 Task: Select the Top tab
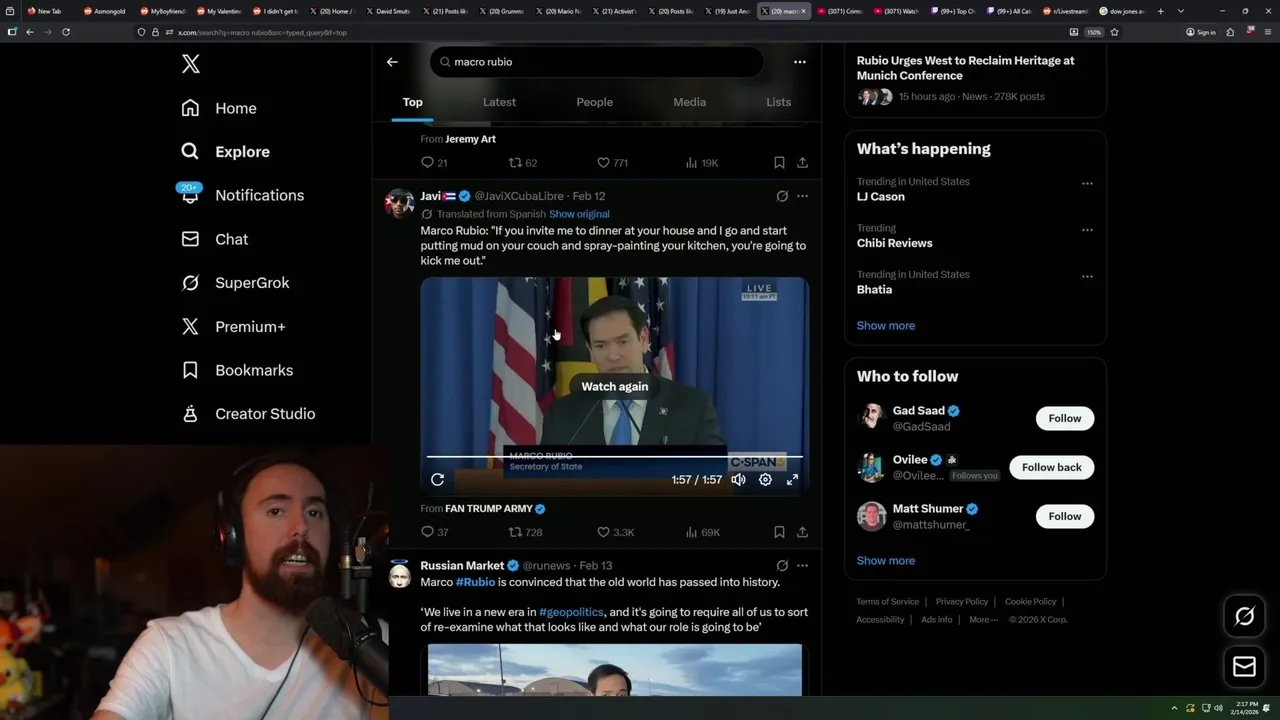point(412,102)
